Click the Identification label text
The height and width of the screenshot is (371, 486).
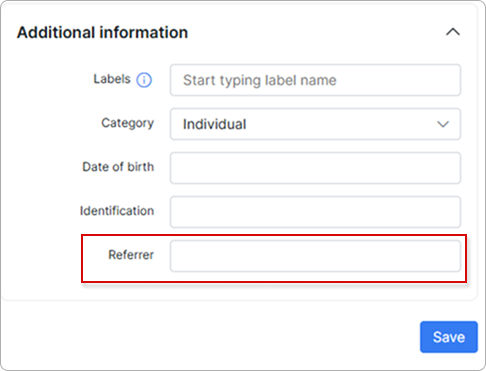[117, 211]
